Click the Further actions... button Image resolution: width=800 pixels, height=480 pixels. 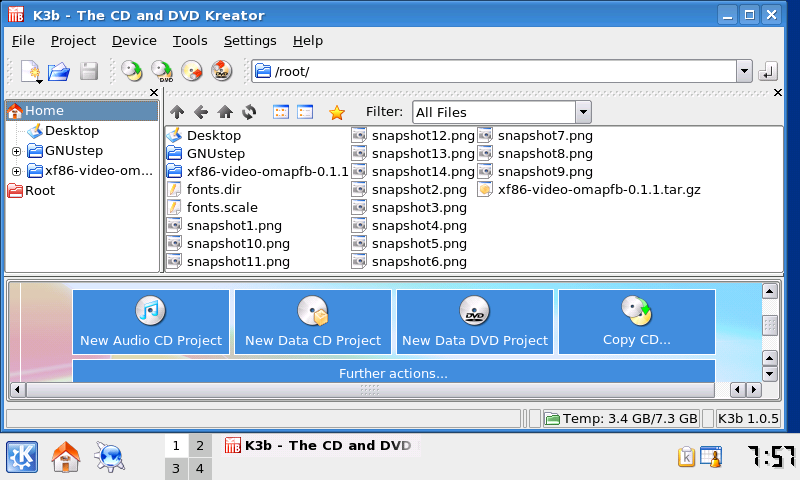[x=393, y=373]
